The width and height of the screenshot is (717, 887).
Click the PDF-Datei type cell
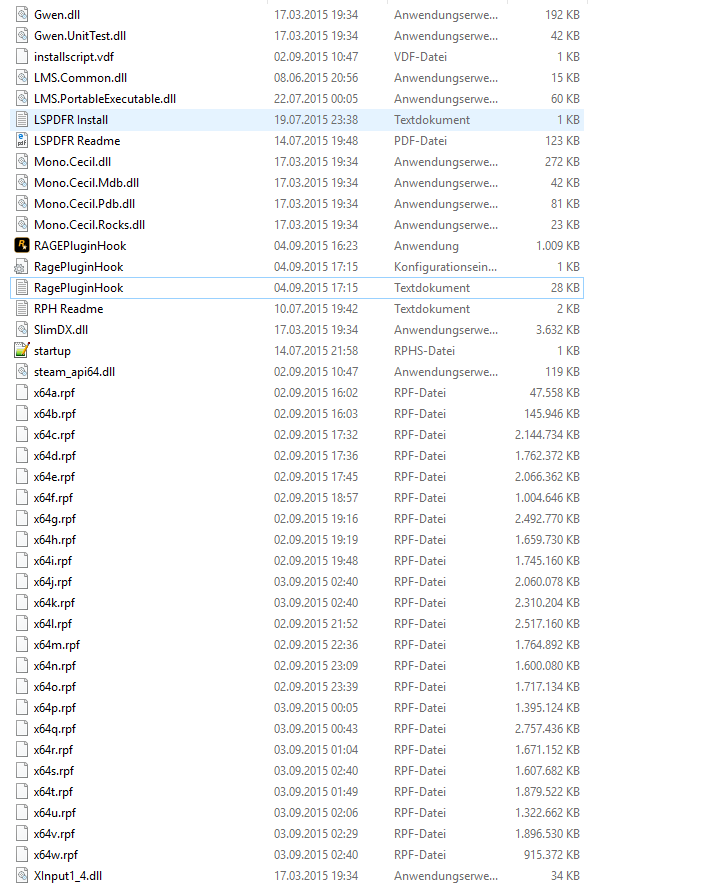coord(420,140)
